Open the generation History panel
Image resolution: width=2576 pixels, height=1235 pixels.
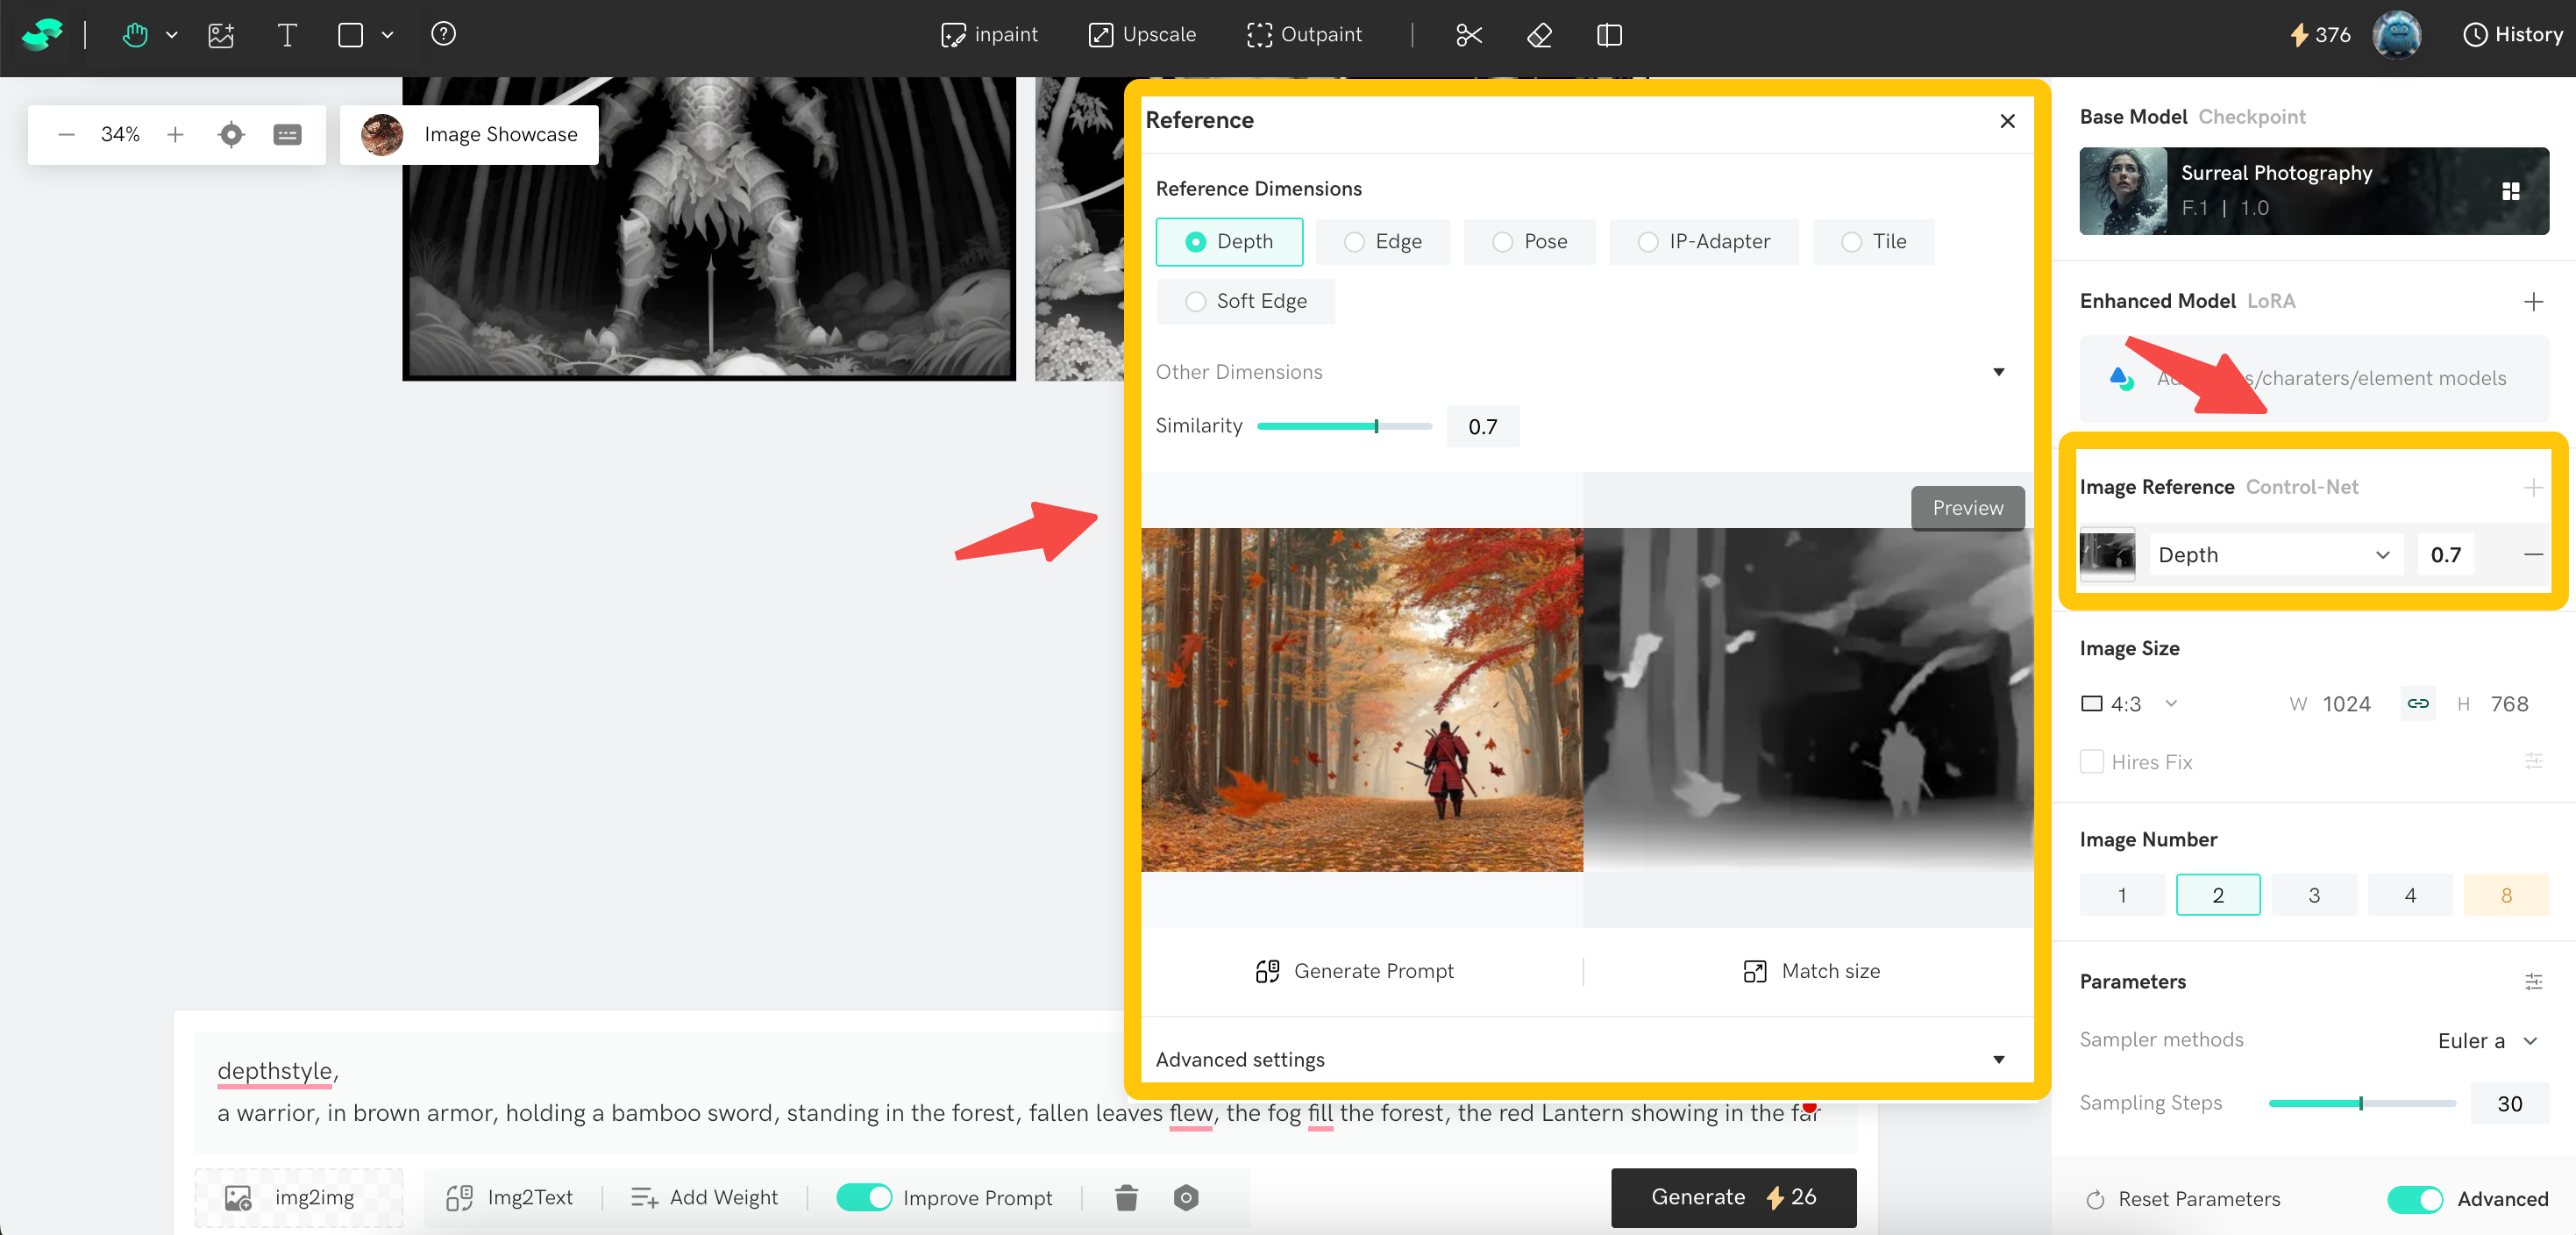click(2513, 34)
